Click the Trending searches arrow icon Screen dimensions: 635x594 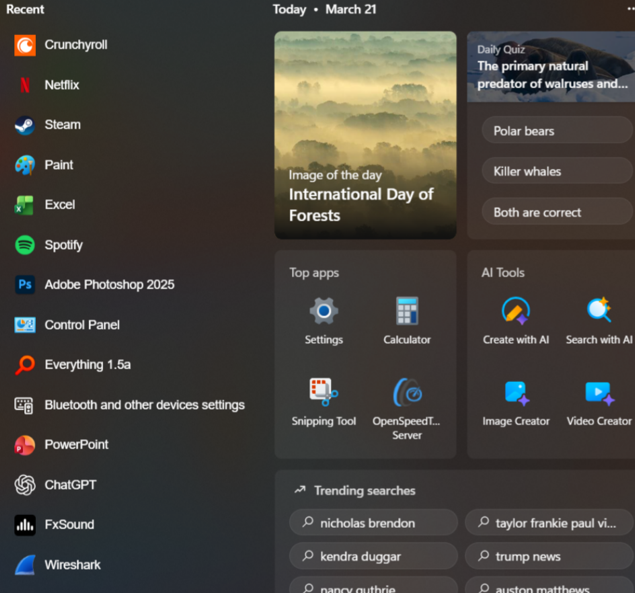pyautogui.click(x=300, y=490)
